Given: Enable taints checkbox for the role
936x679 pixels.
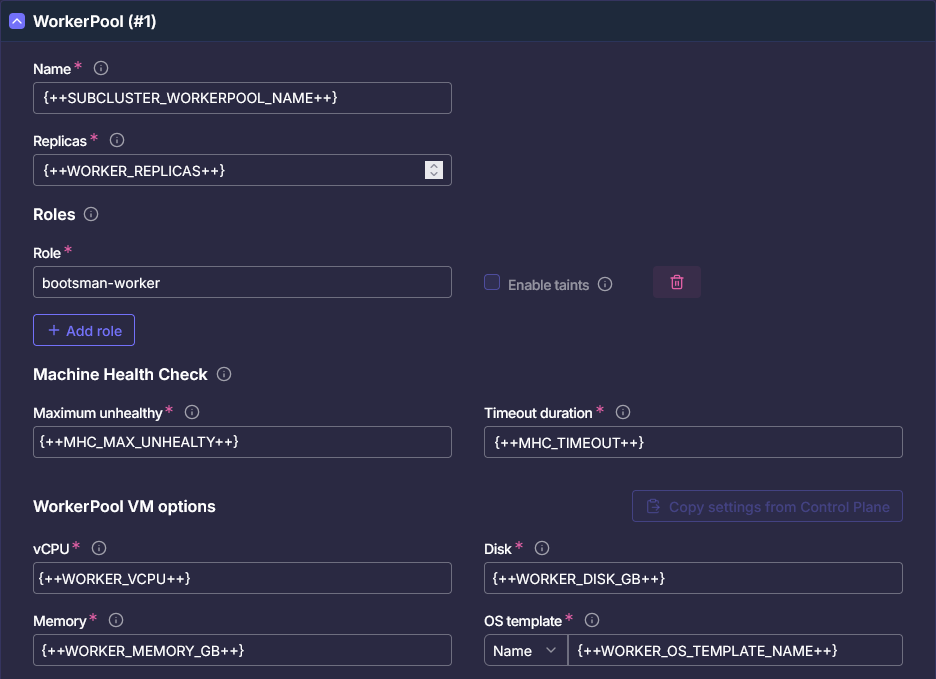Looking at the screenshot, I should 492,282.
